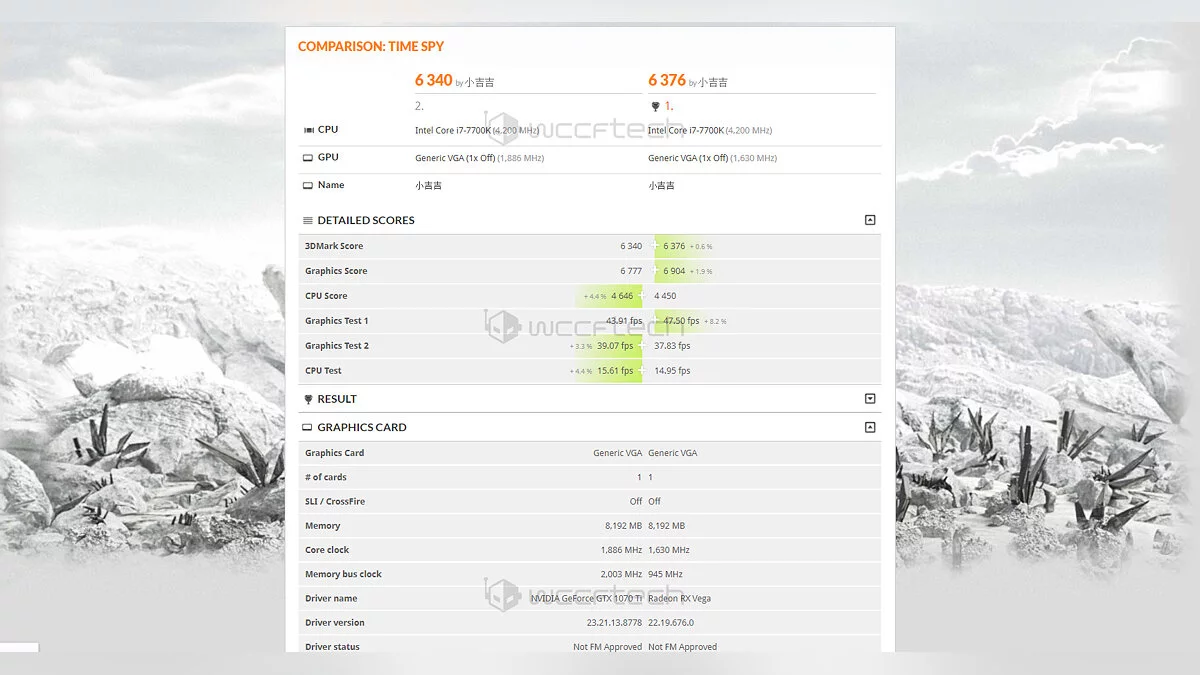
Task: Click the 23.21.13.8778 driver version
Action: [x=614, y=623]
